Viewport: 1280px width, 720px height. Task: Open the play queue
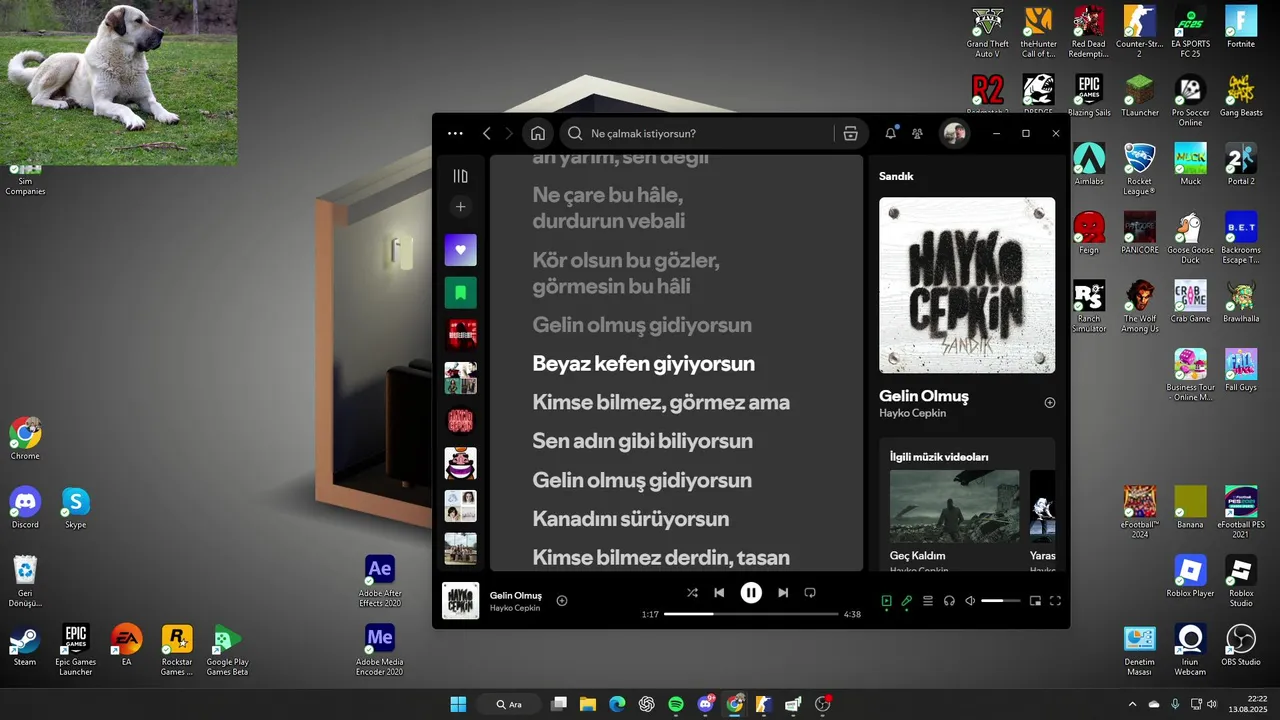(x=928, y=601)
